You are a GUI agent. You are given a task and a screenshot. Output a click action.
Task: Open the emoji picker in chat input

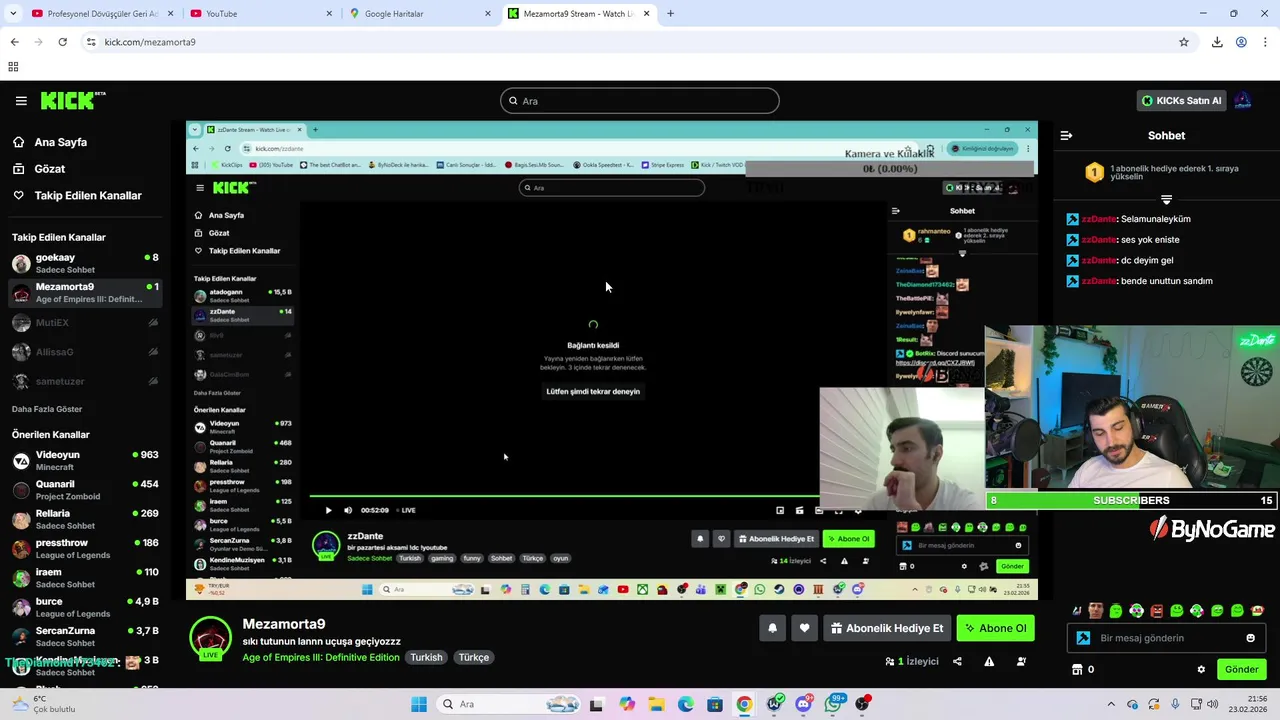coord(1250,638)
